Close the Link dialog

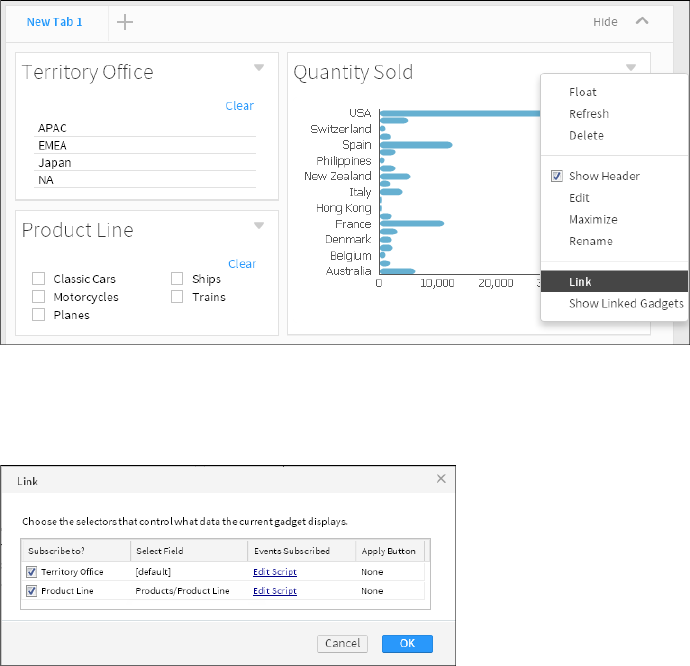(442, 480)
